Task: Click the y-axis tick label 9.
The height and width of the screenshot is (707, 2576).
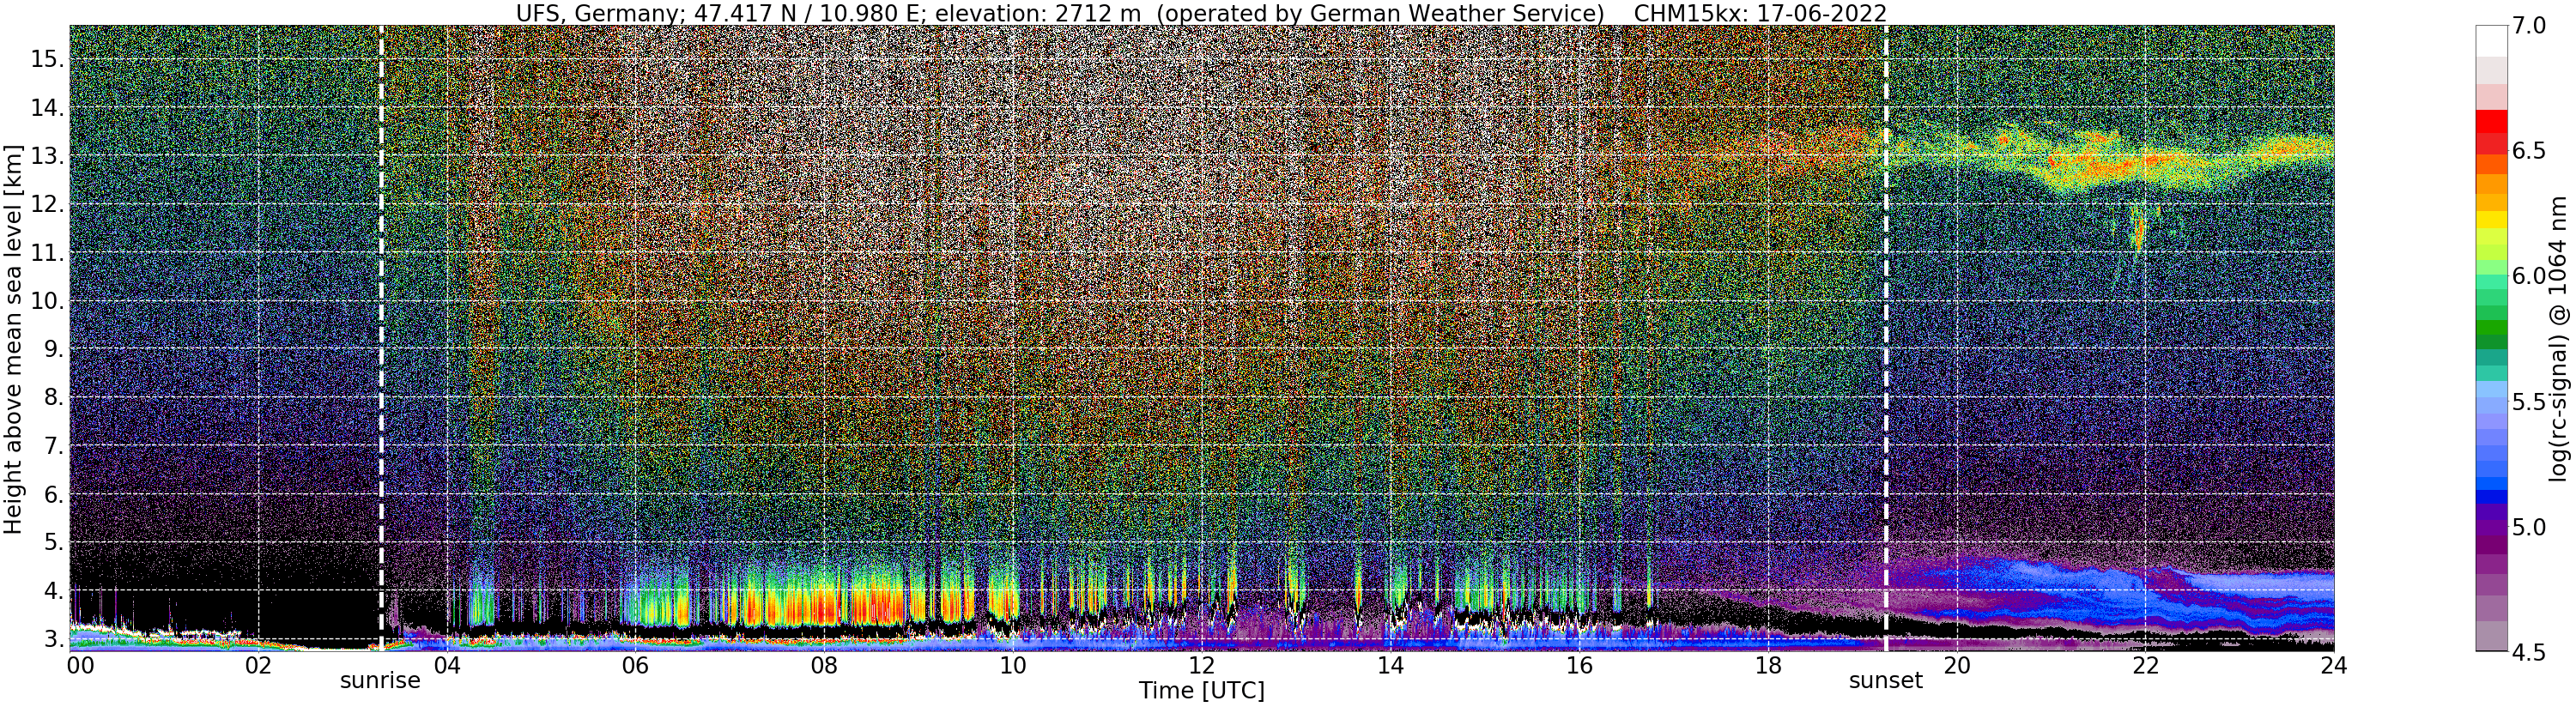Action: 53,349
